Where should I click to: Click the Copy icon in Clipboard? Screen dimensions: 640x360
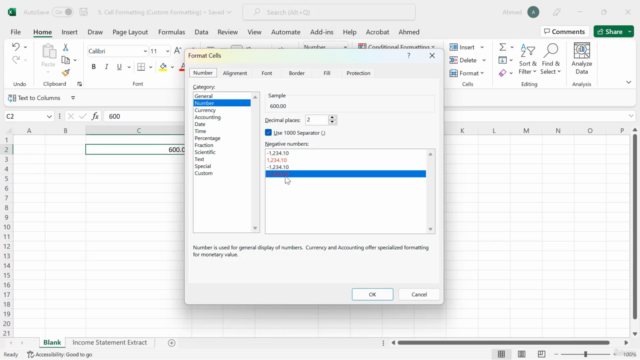click(x=65, y=60)
